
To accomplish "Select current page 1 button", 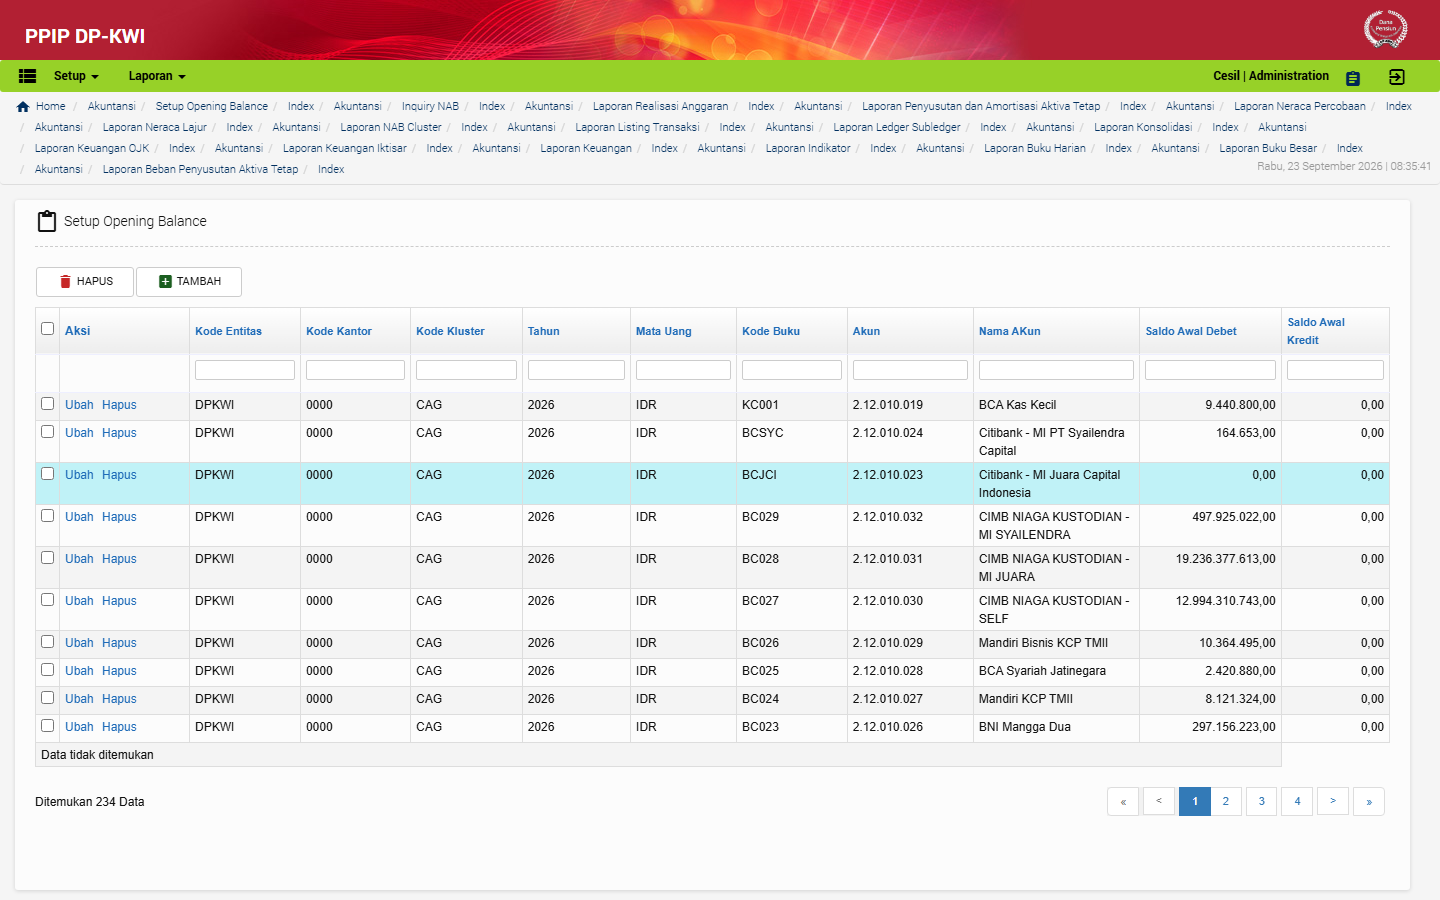I will 1195,801.
